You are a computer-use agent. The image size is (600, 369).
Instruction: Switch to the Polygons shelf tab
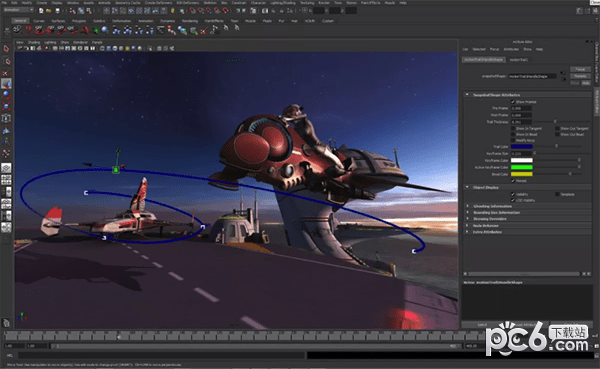(x=79, y=21)
